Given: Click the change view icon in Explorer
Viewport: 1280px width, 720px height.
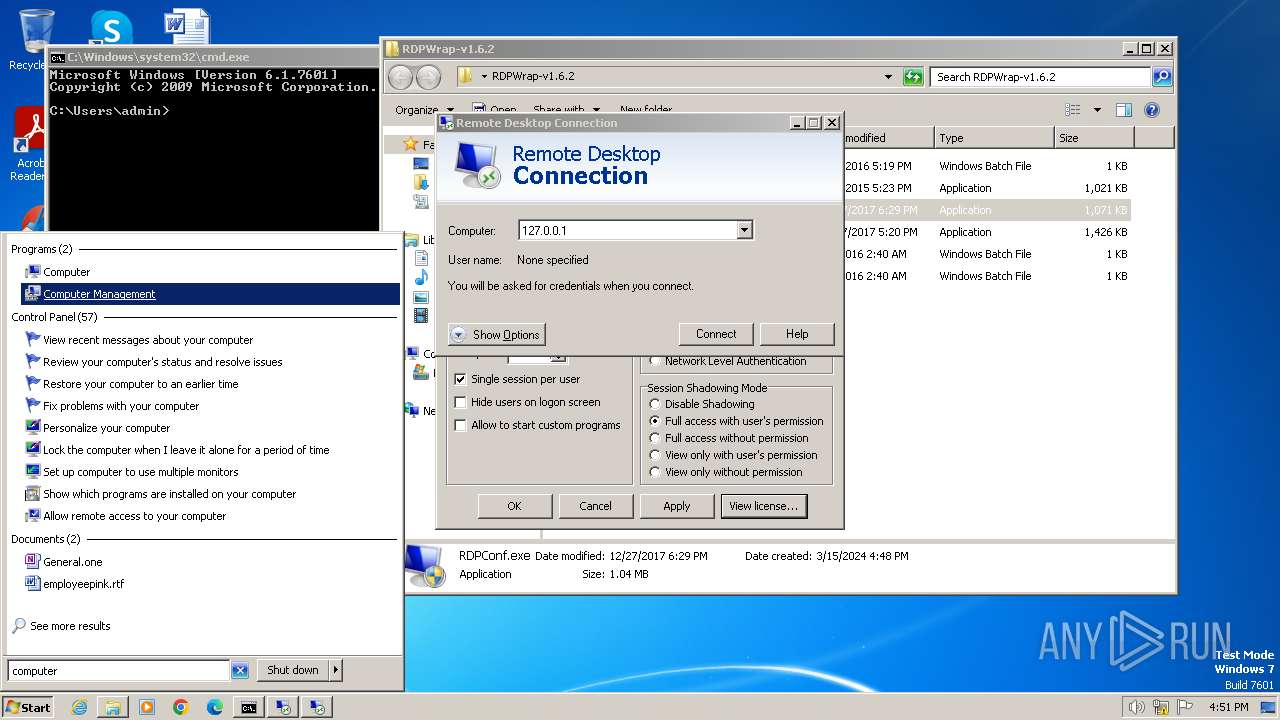Looking at the screenshot, I should [x=1073, y=110].
